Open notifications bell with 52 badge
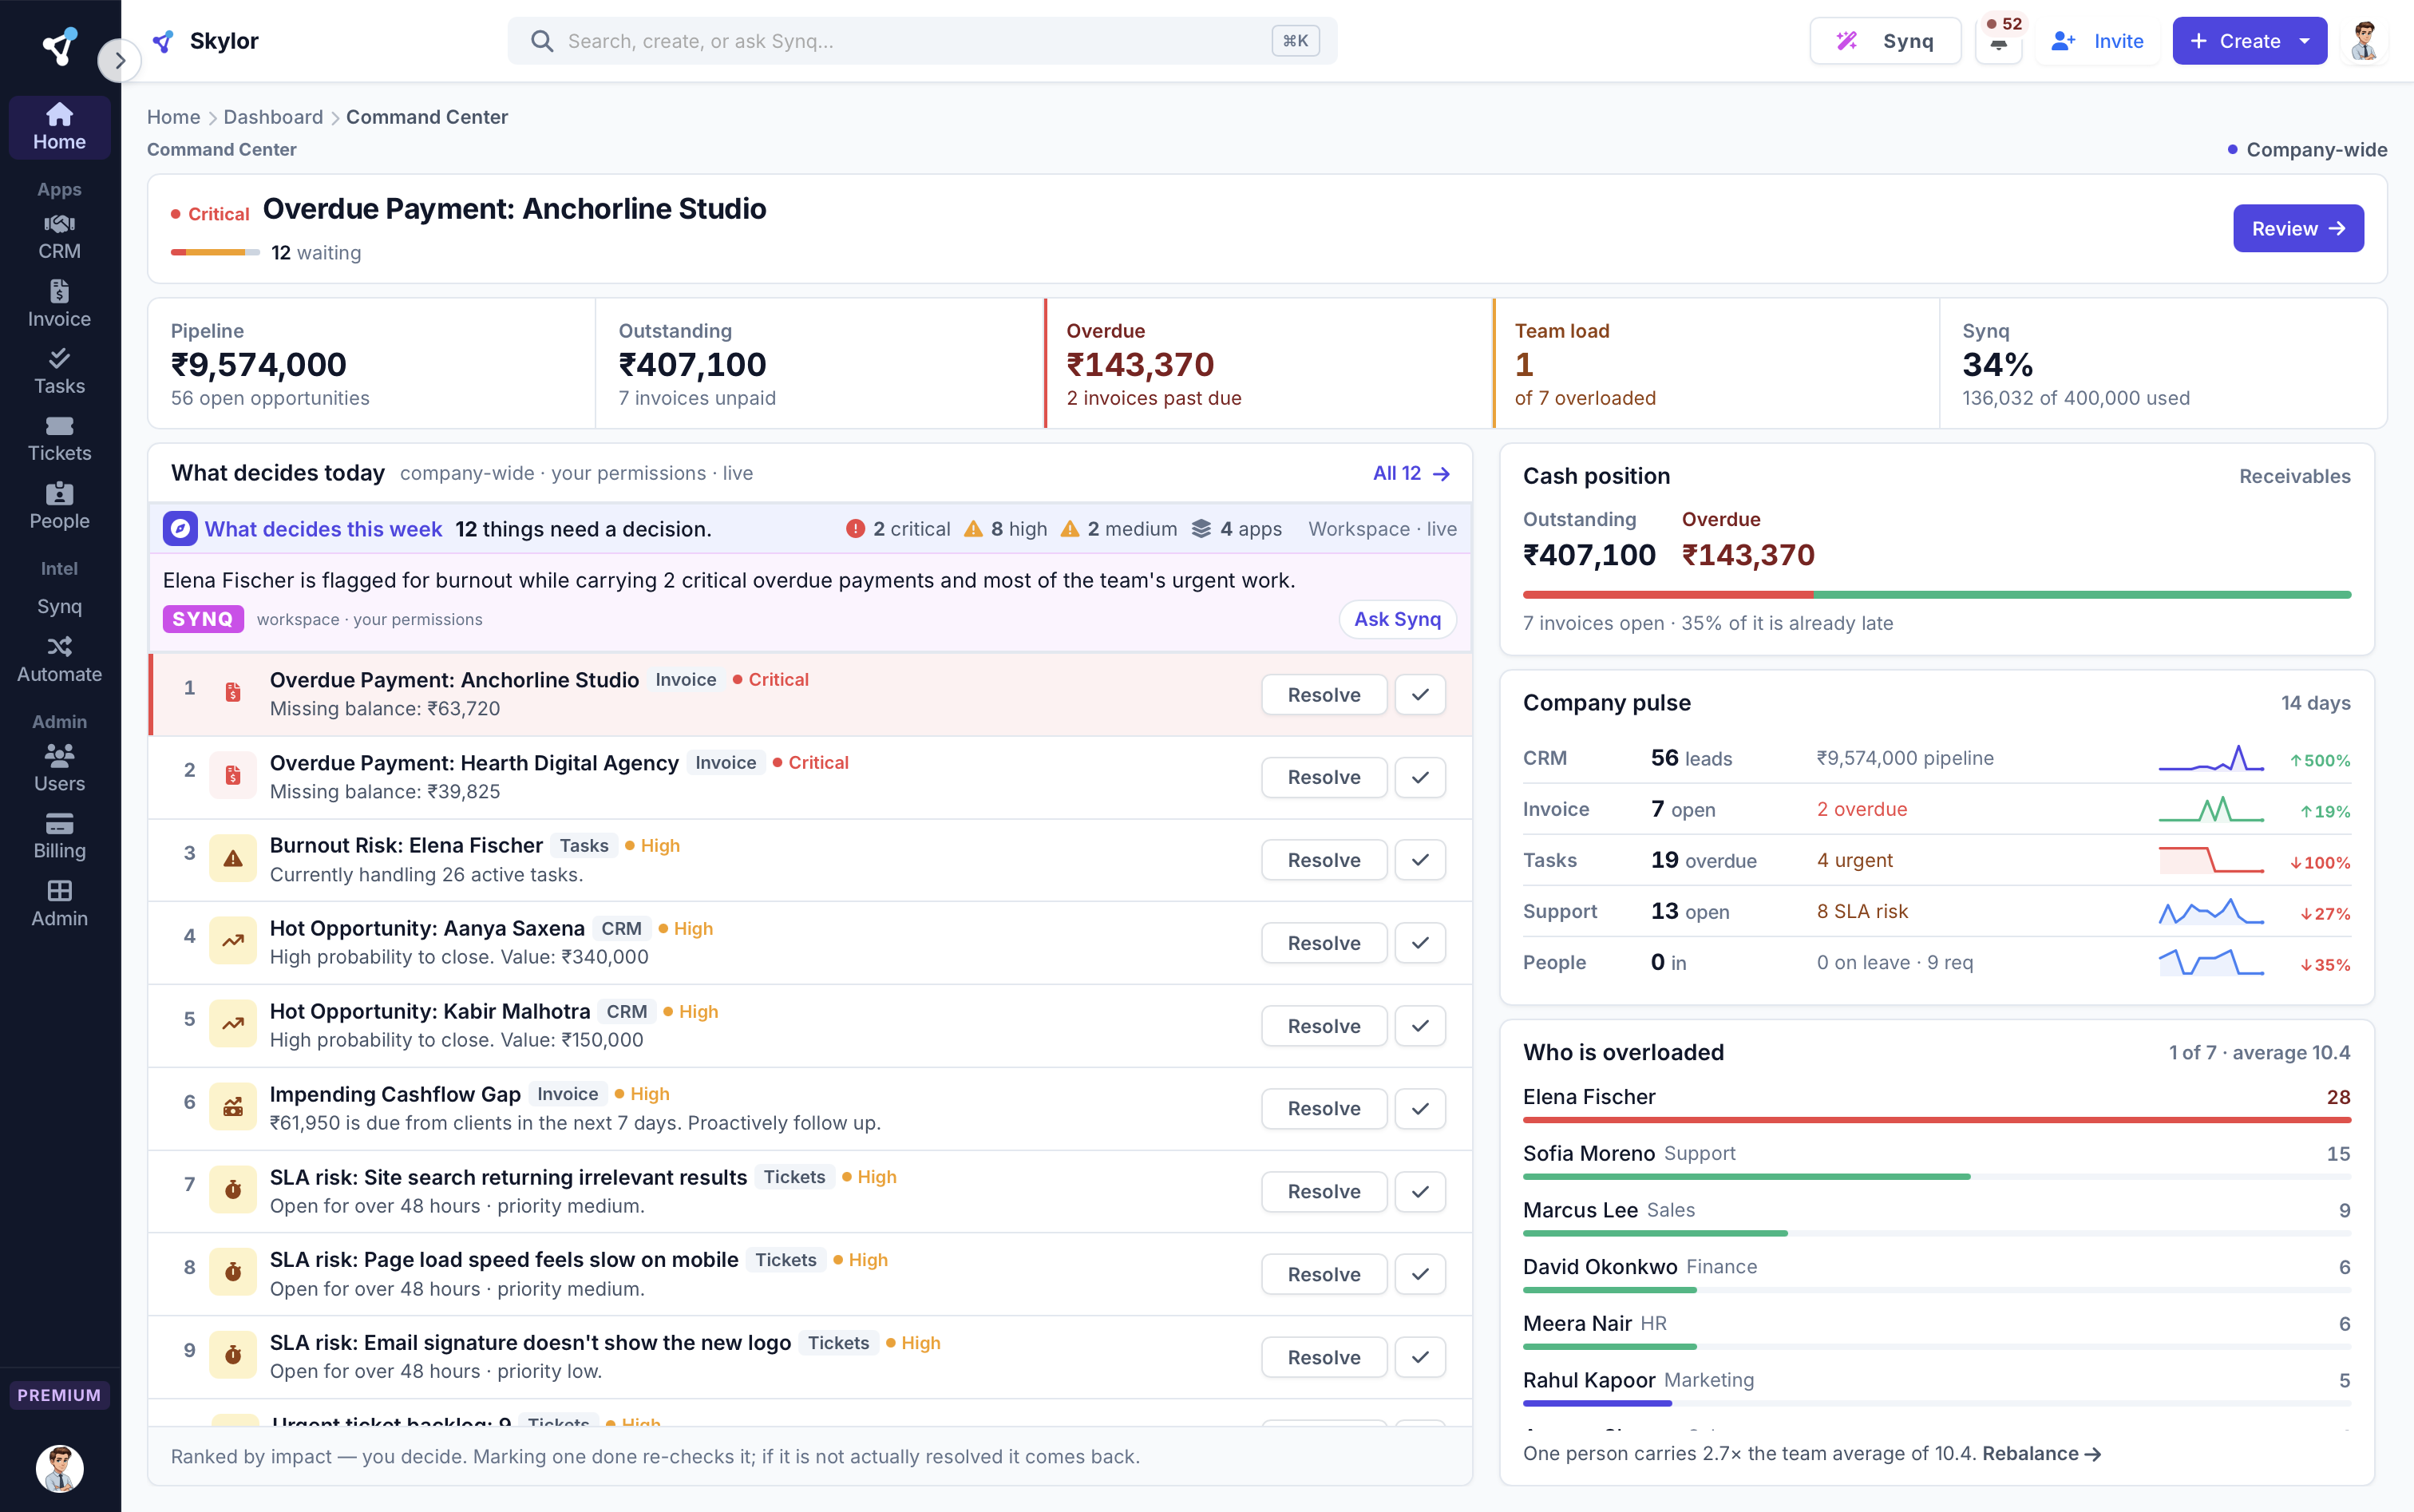The image size is (2414, 1512). (1999, 41)
